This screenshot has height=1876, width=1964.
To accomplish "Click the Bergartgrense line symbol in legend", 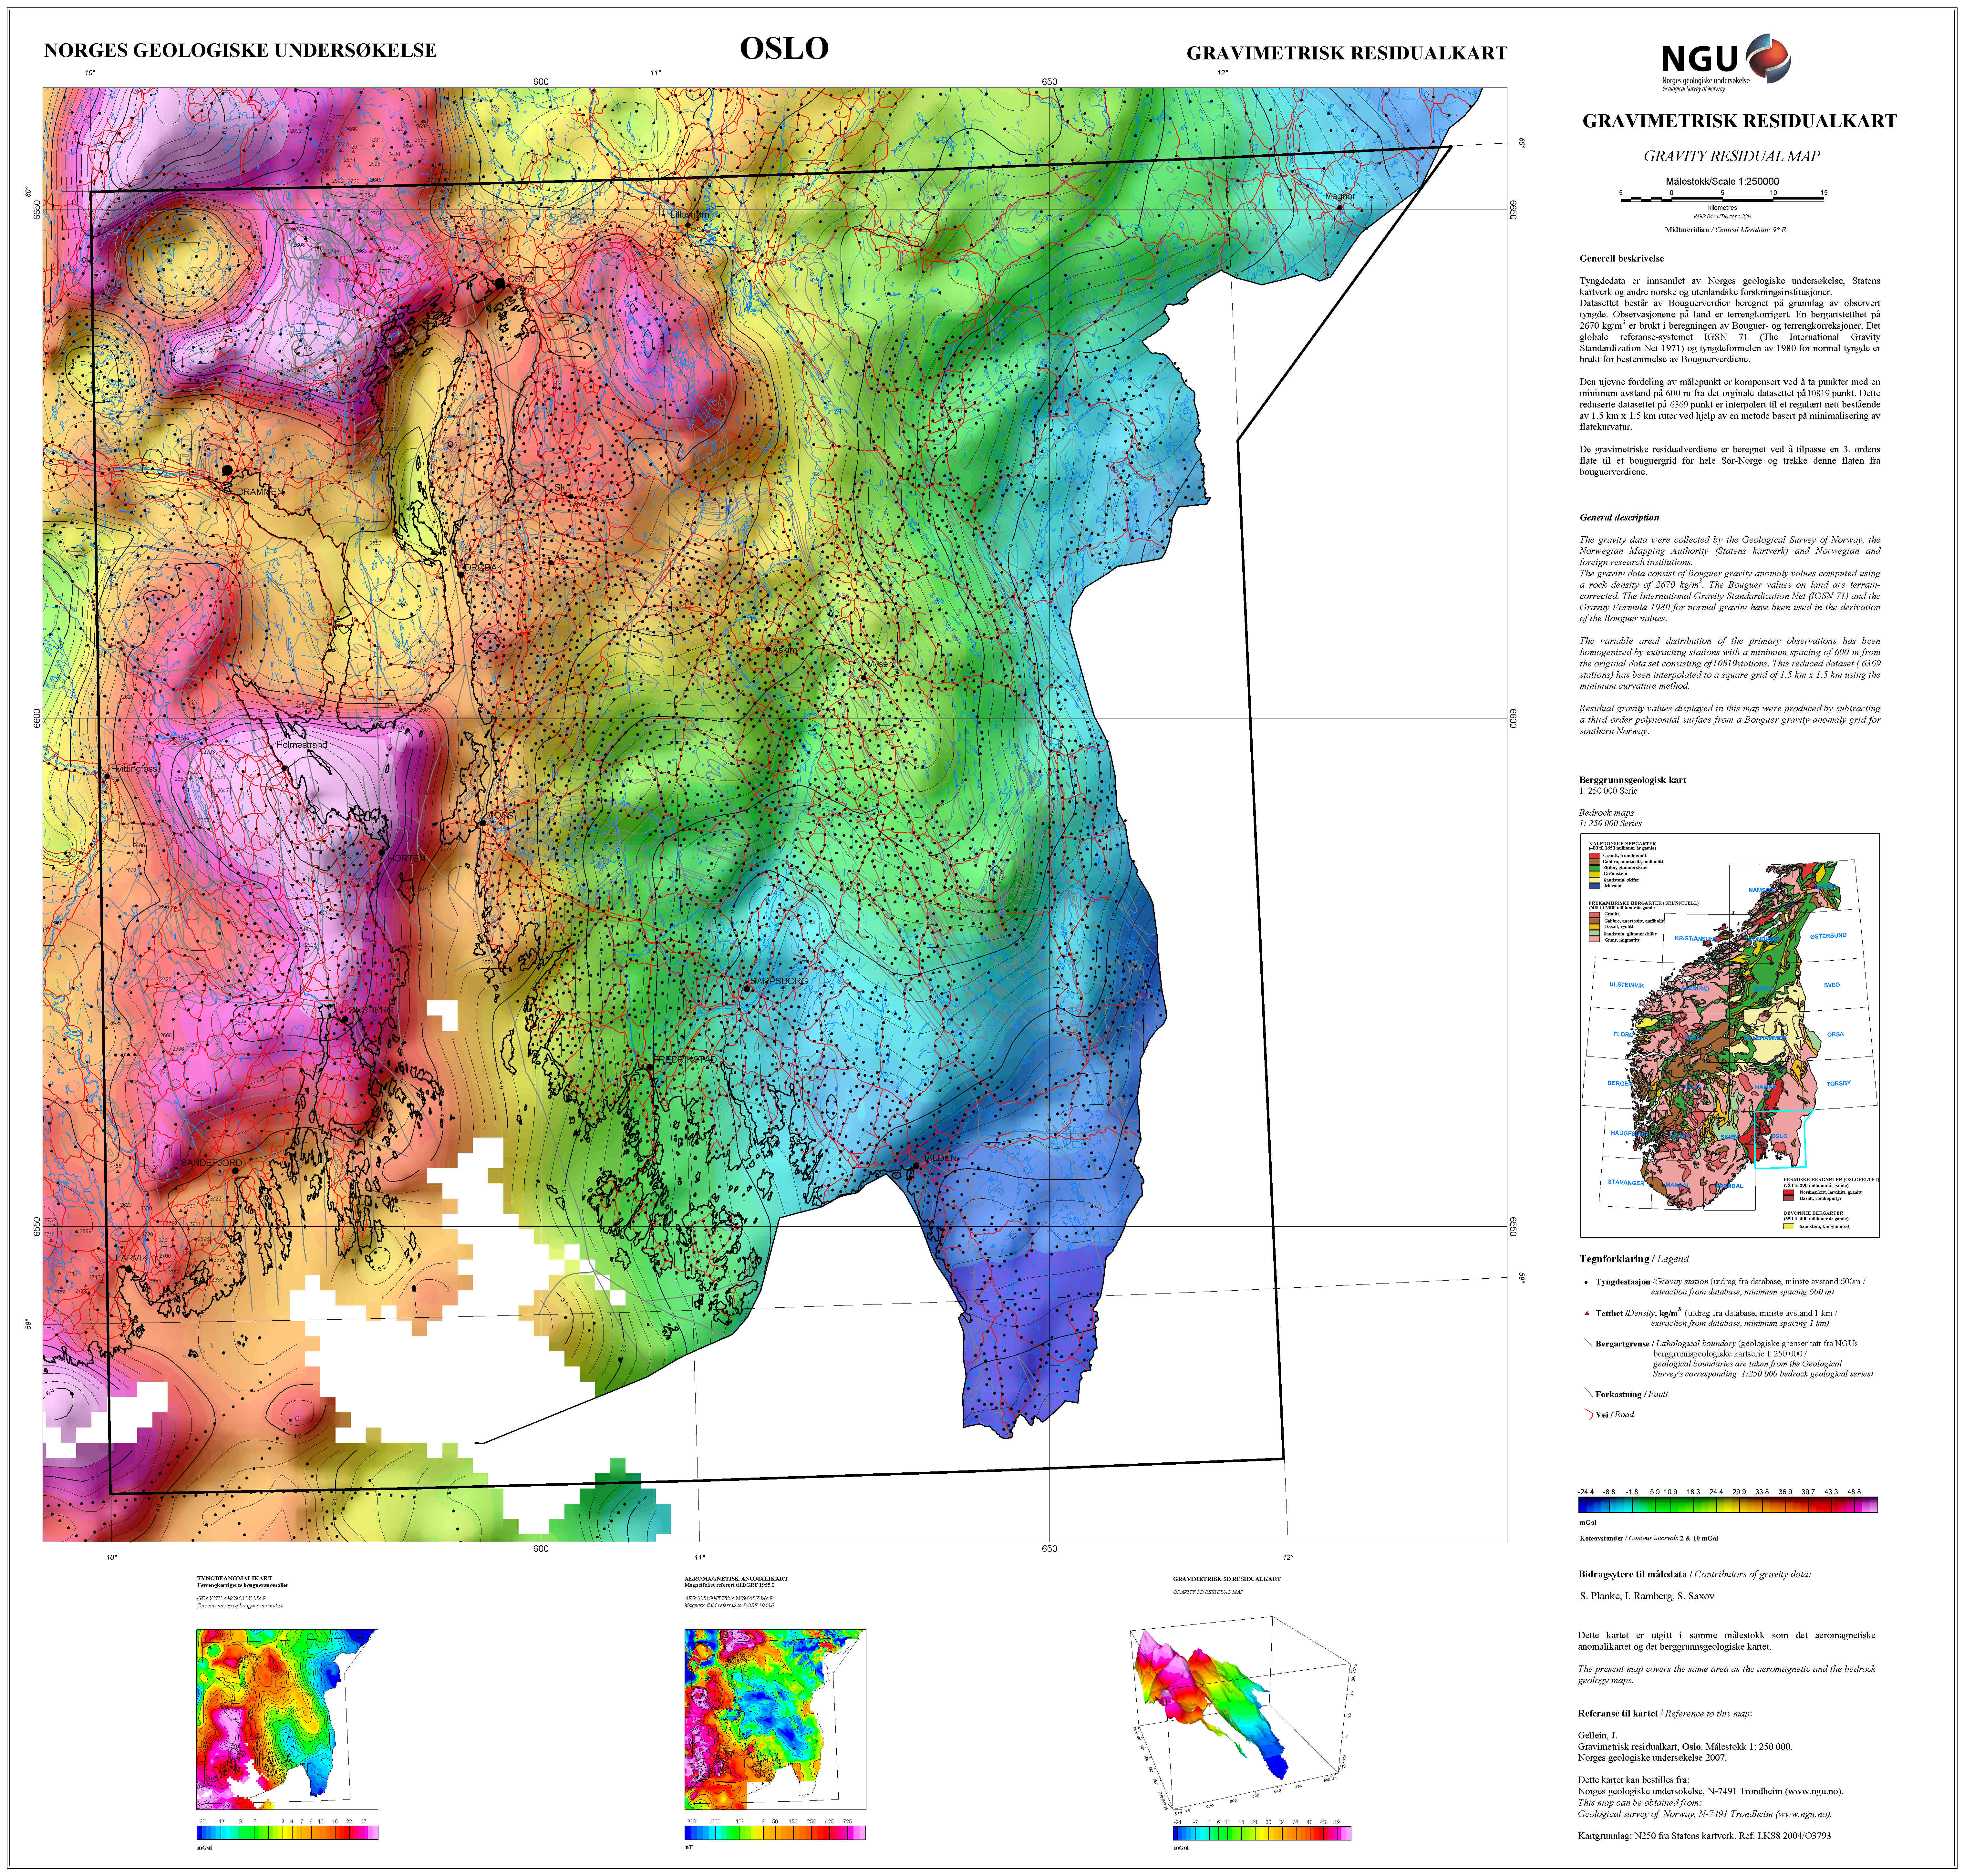I will [1588, 1343].
